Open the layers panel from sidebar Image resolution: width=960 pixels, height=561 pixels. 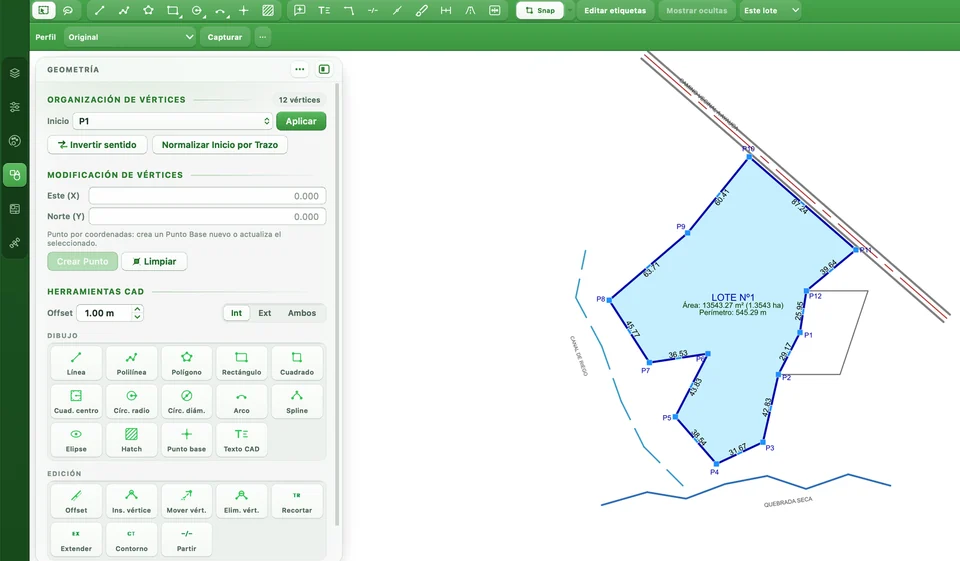click(15, 73)
